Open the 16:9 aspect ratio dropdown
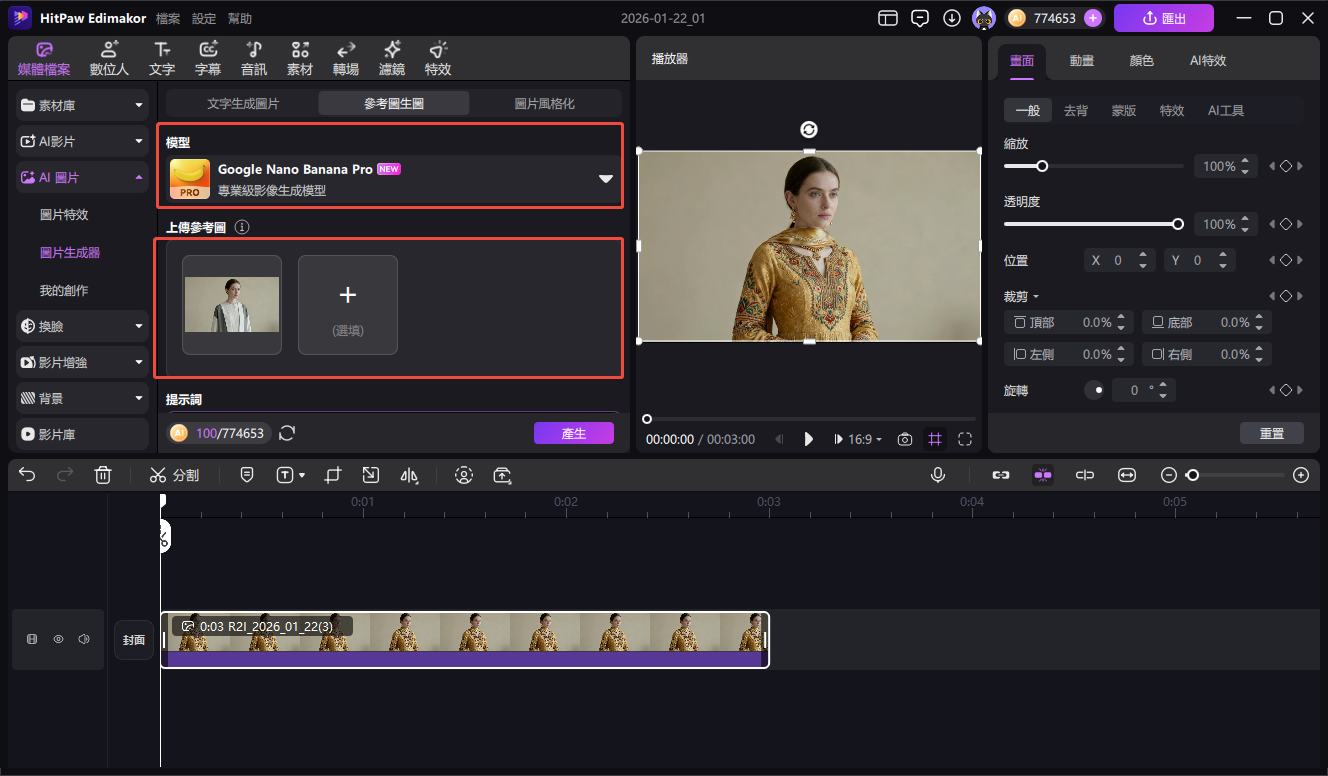The height and width of the screenshot is (776, 1328). [864, 439]
